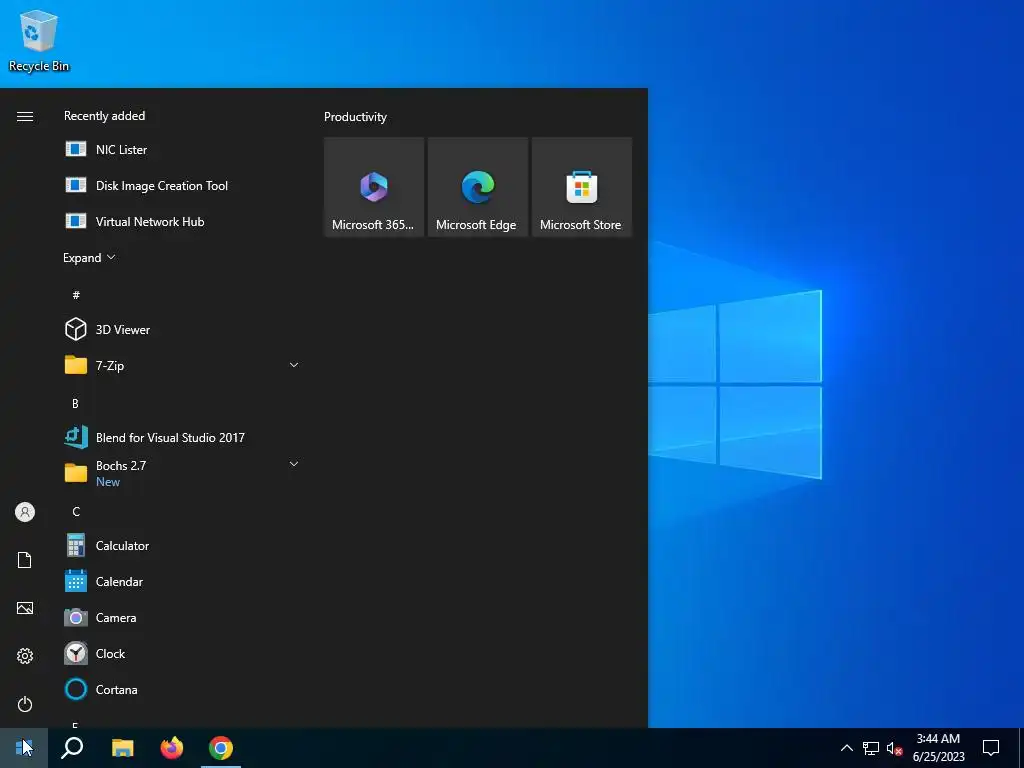Viewport: 1024px width, 768px height.
Task: Open Virtual Network Hub
Action: [183, 221]
